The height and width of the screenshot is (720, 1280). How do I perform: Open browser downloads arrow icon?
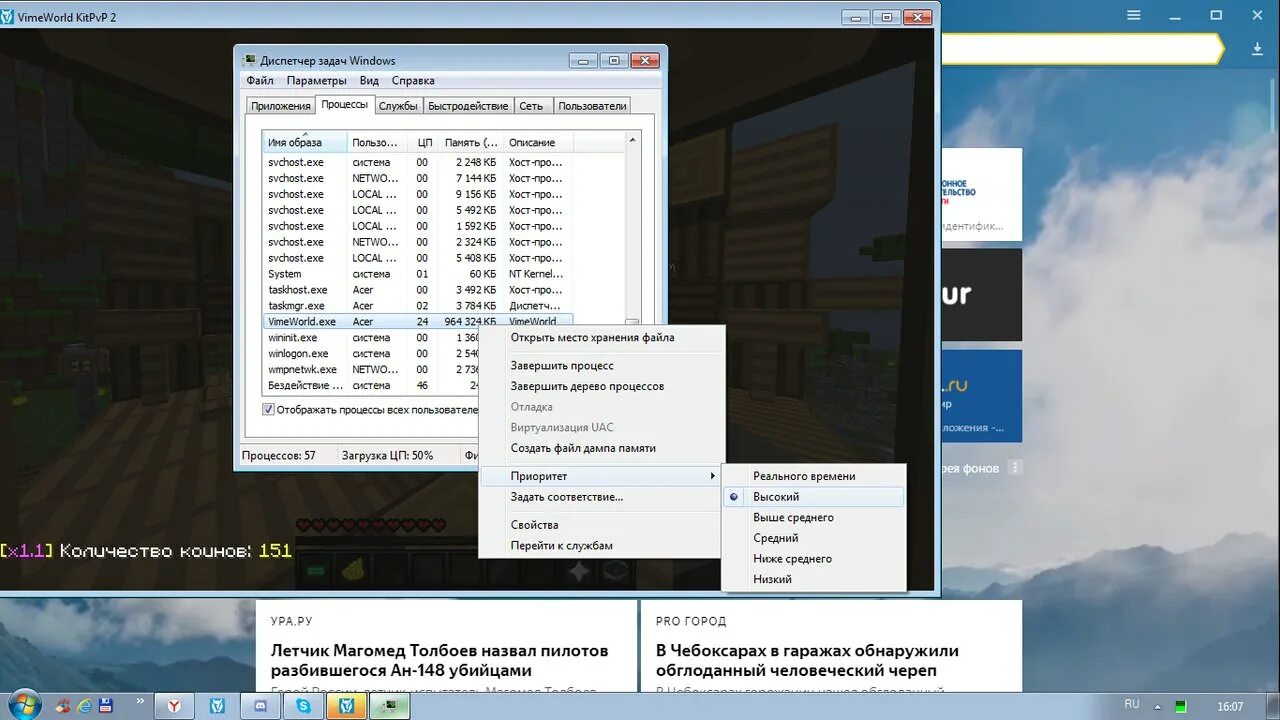tap(1257, 49)
